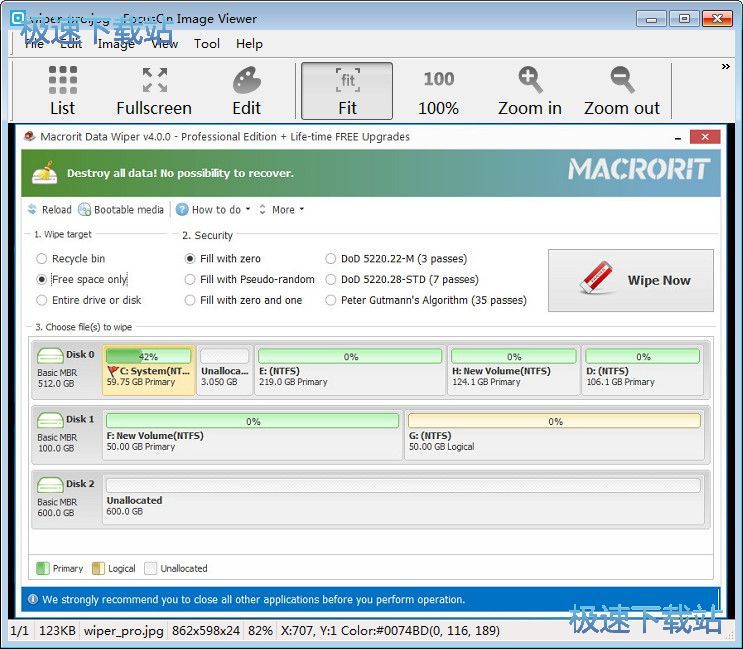
Task: Click the Zoom out magnifier icon
Action: point(622,81)
